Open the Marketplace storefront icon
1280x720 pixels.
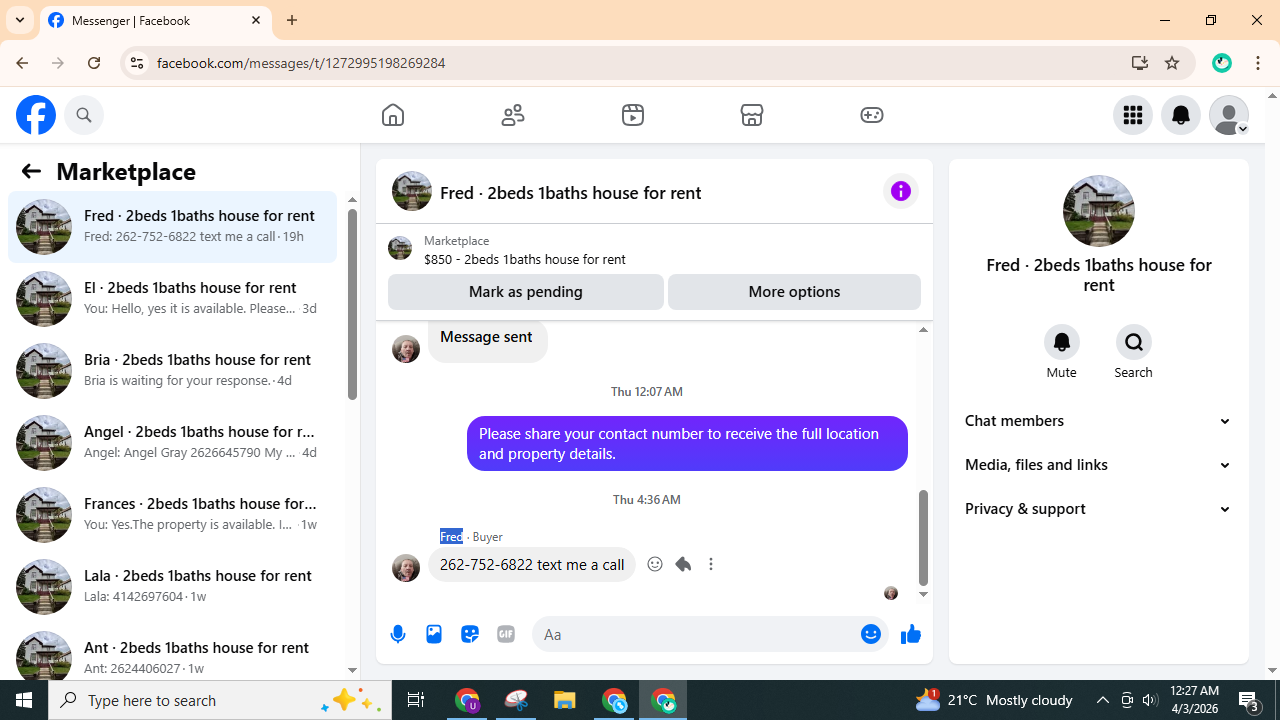[x=752, y=115]
